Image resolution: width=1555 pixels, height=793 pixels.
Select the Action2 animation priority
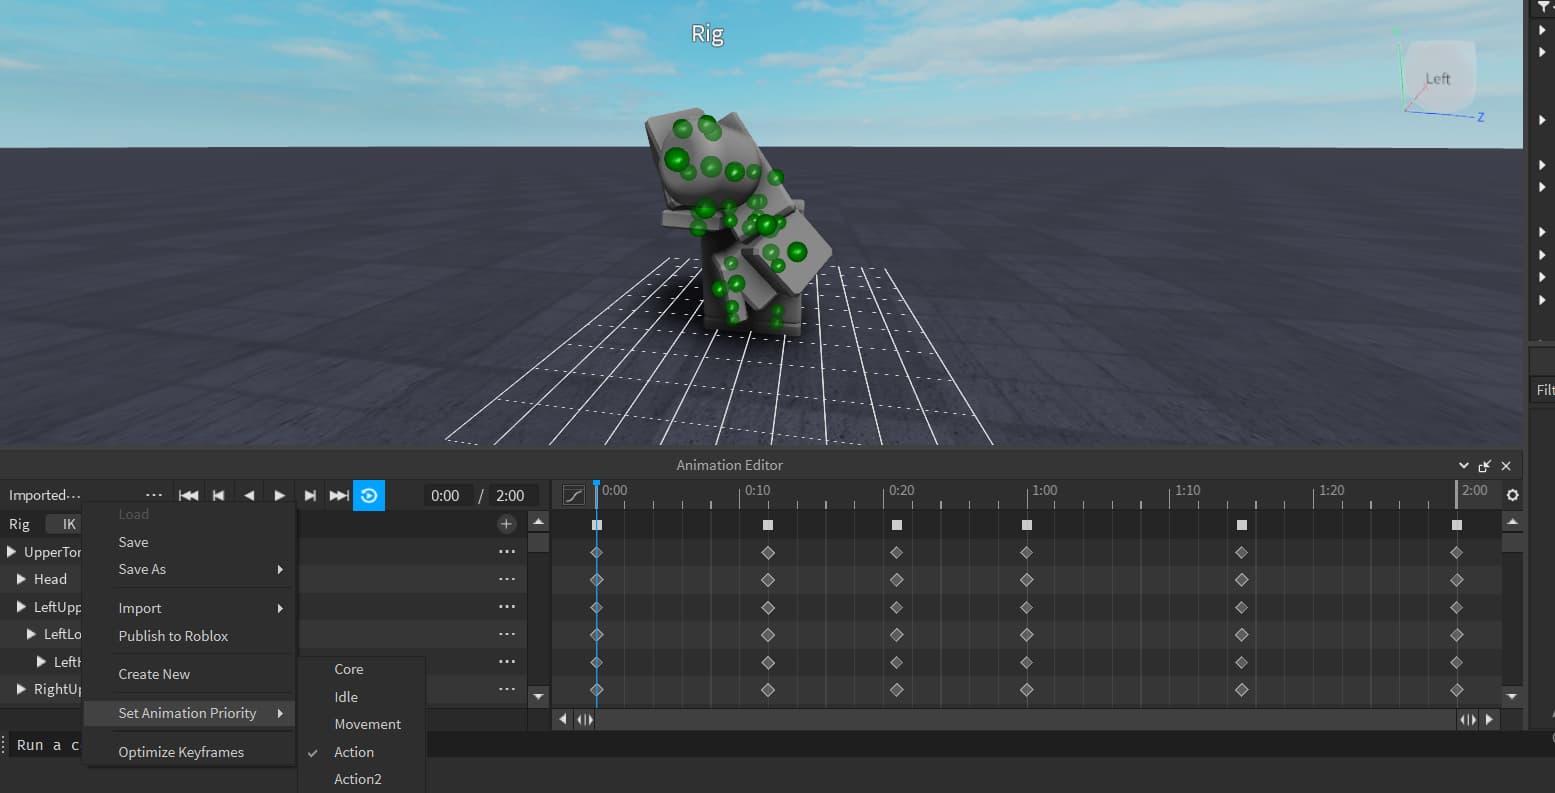coord(357,779)
